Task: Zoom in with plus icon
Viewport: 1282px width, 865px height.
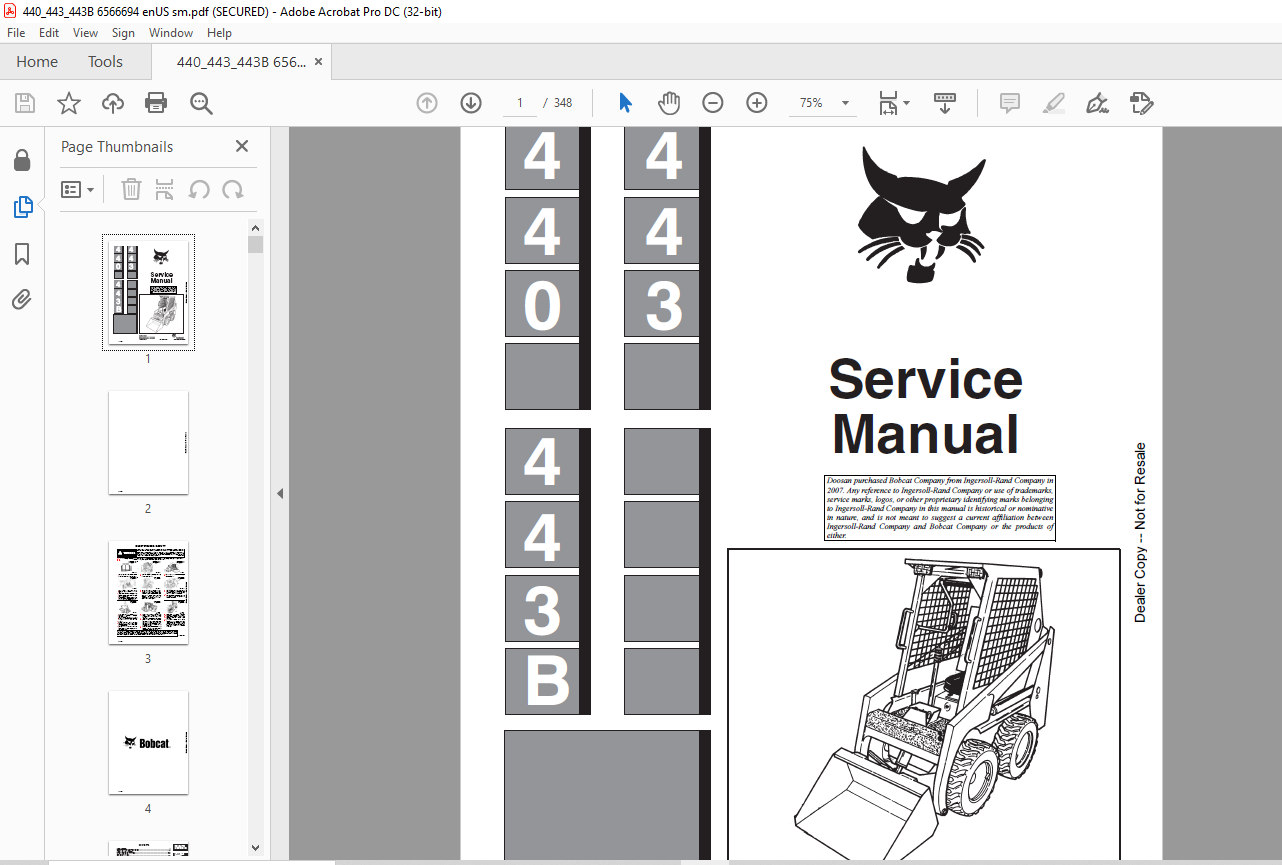Action: (756, 103)
